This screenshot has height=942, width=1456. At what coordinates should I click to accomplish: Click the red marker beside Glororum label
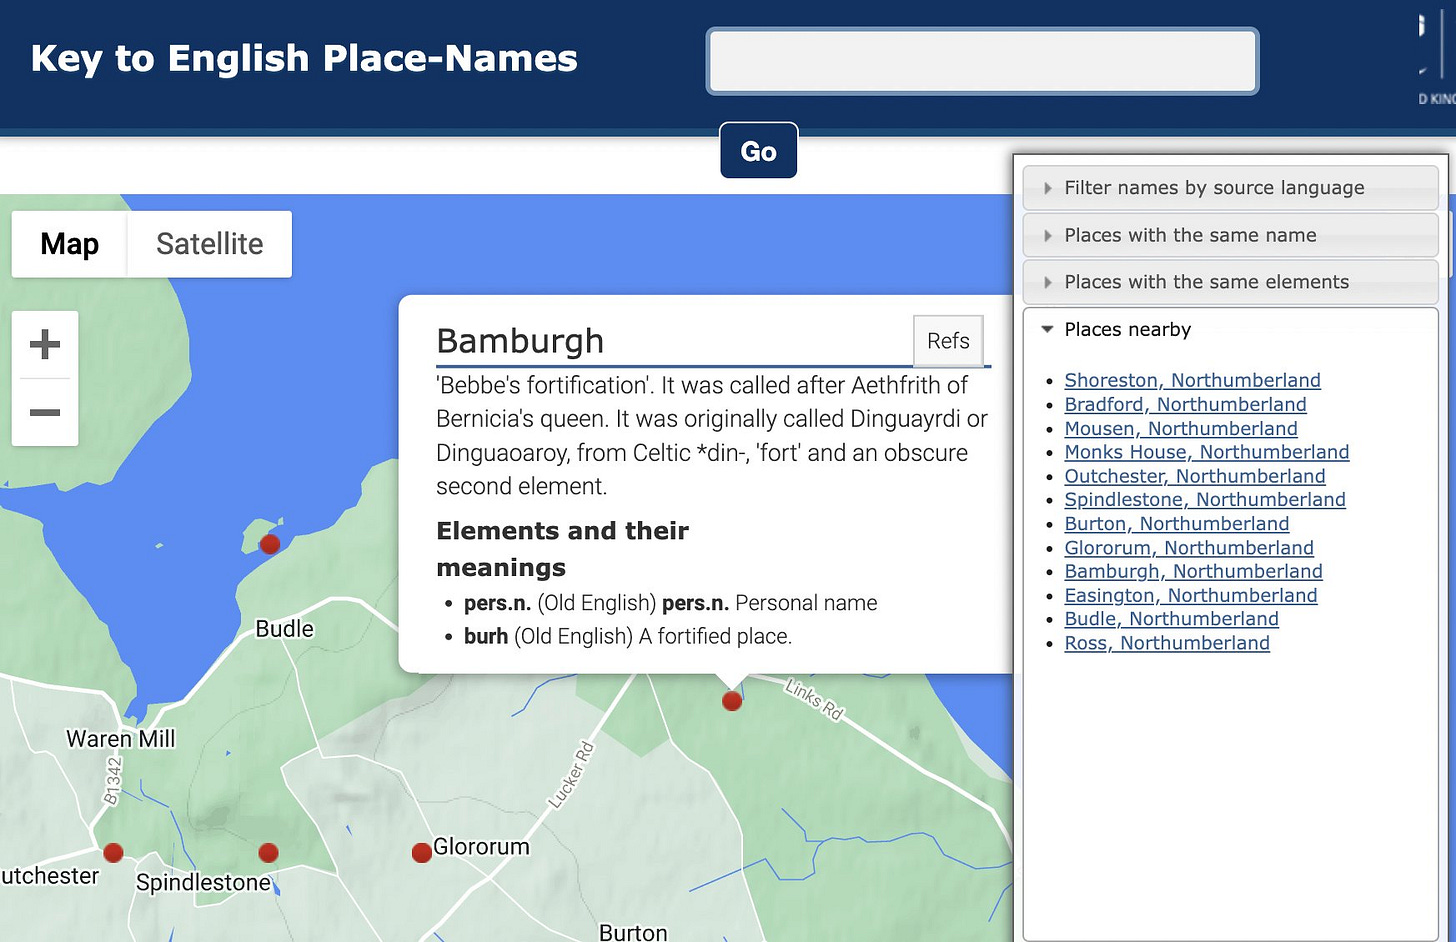[422, 853]
